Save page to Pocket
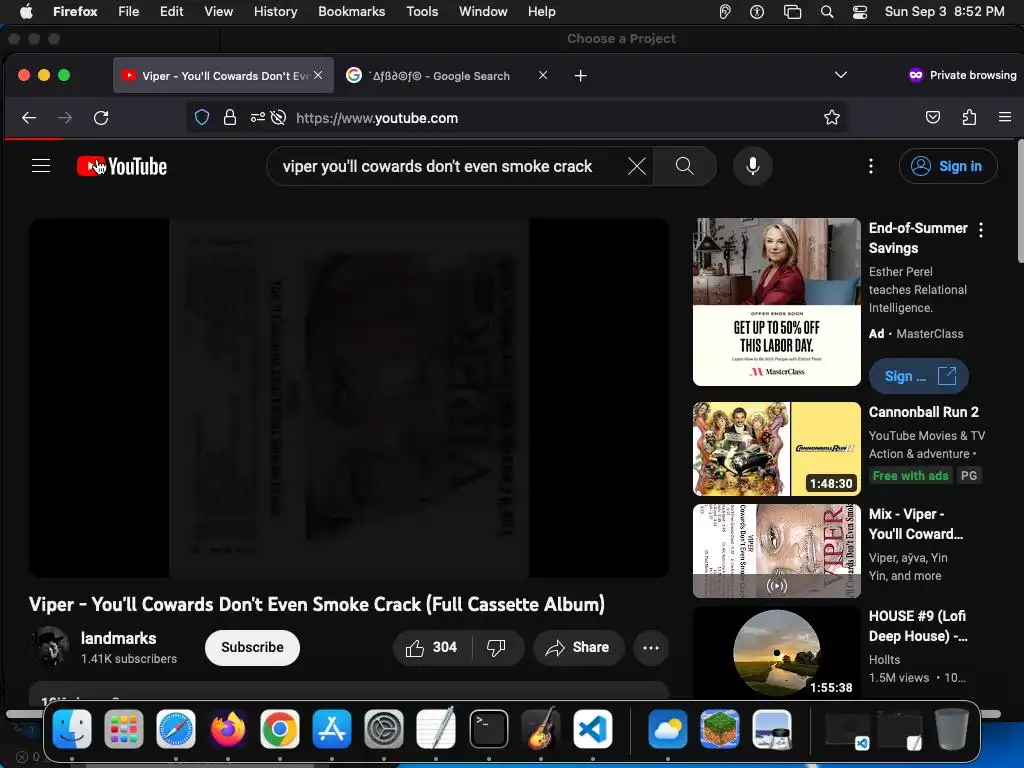 pos(933,118)
